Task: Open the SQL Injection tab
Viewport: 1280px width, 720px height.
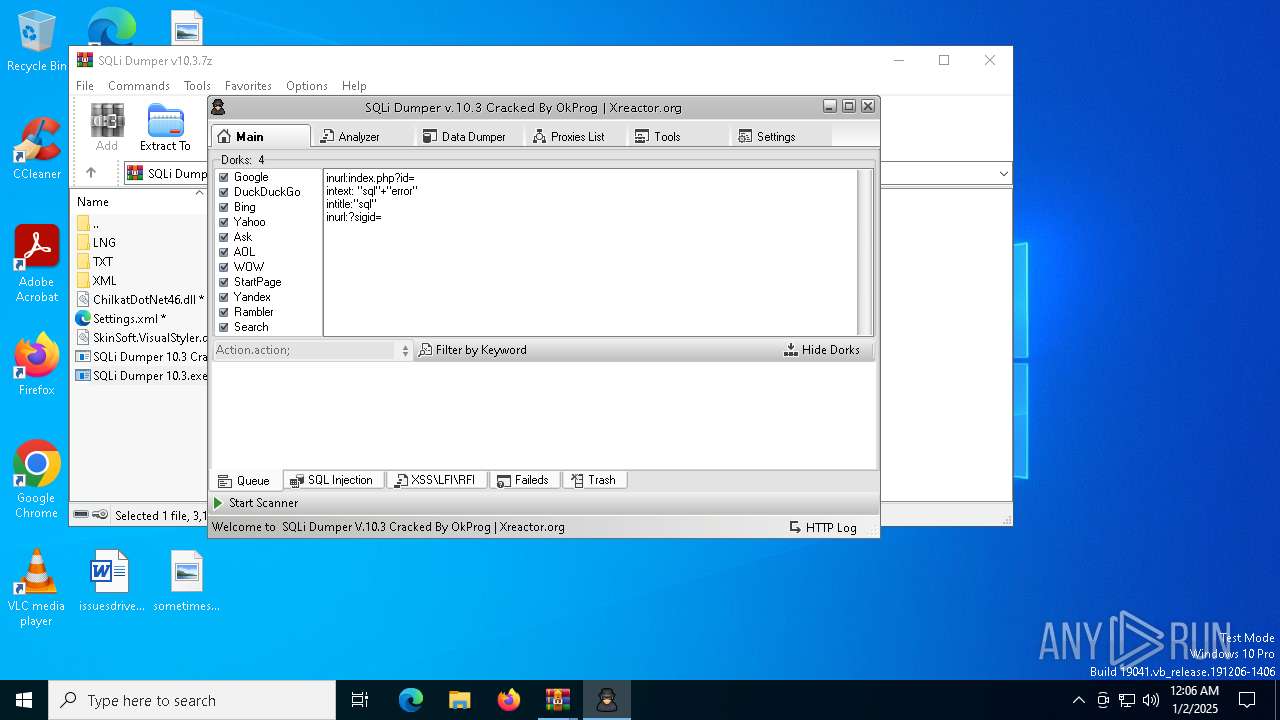Action: pyautogui.click(x=332, y=480)
